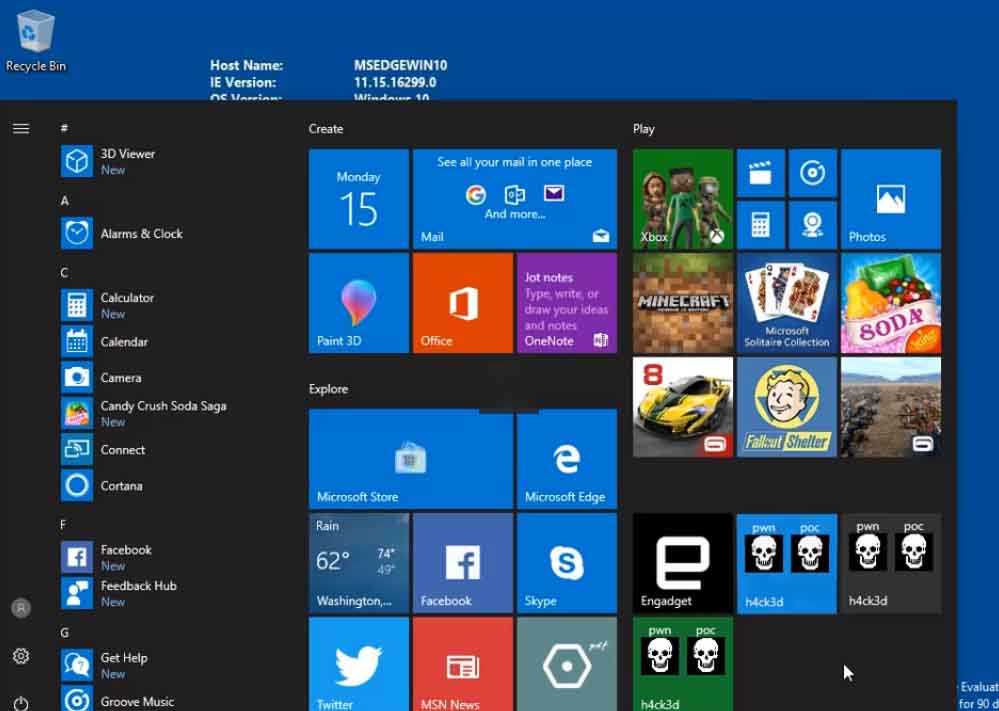Launch the Paint 3D tile
999x711 pixels.
(359, 303)
